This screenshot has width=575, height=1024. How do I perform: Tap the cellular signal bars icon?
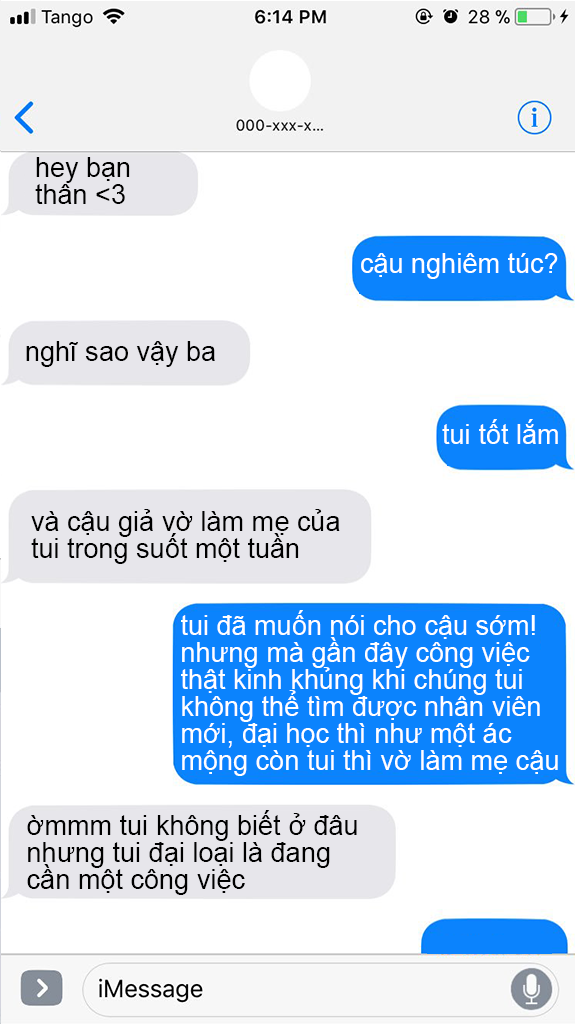tap(23, 18)
